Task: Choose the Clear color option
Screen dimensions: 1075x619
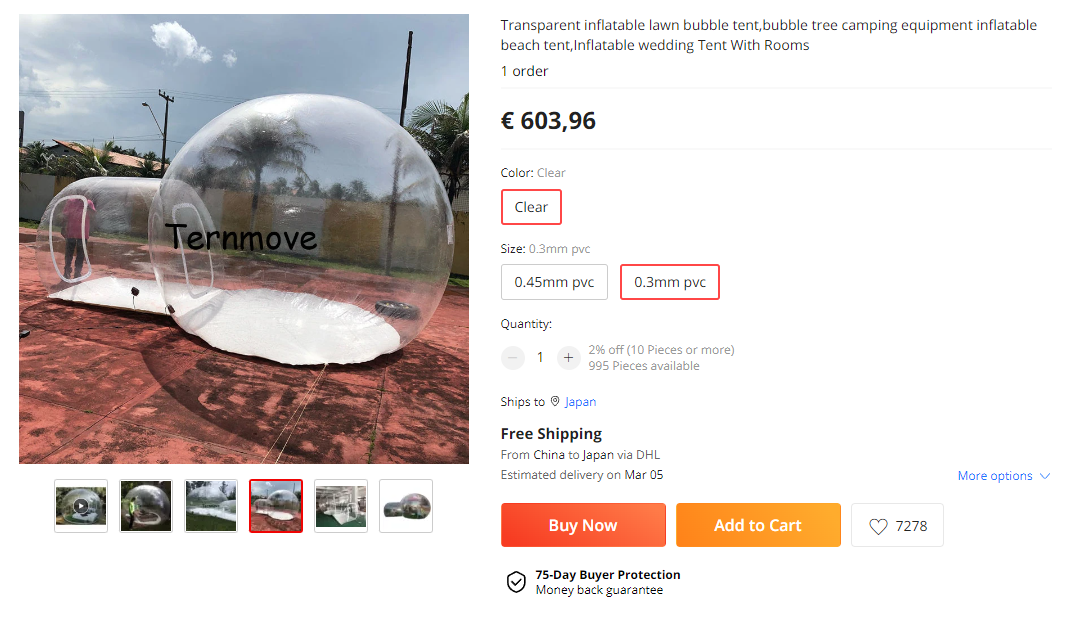Action: tap(531, 207)
